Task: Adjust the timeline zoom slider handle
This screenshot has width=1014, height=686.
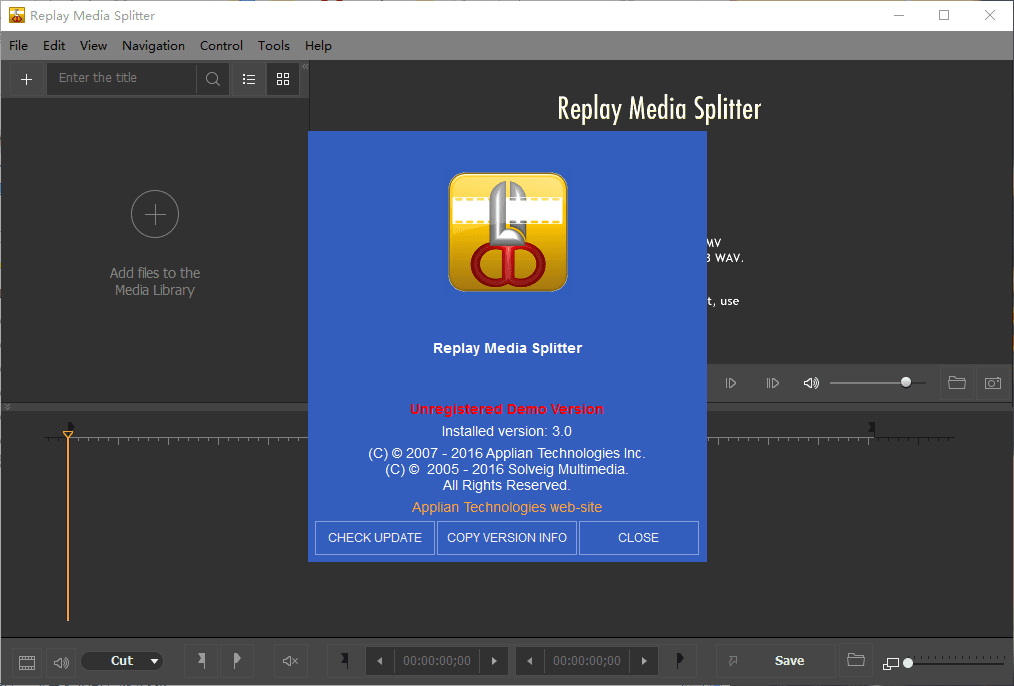Action: coord(908,663)
